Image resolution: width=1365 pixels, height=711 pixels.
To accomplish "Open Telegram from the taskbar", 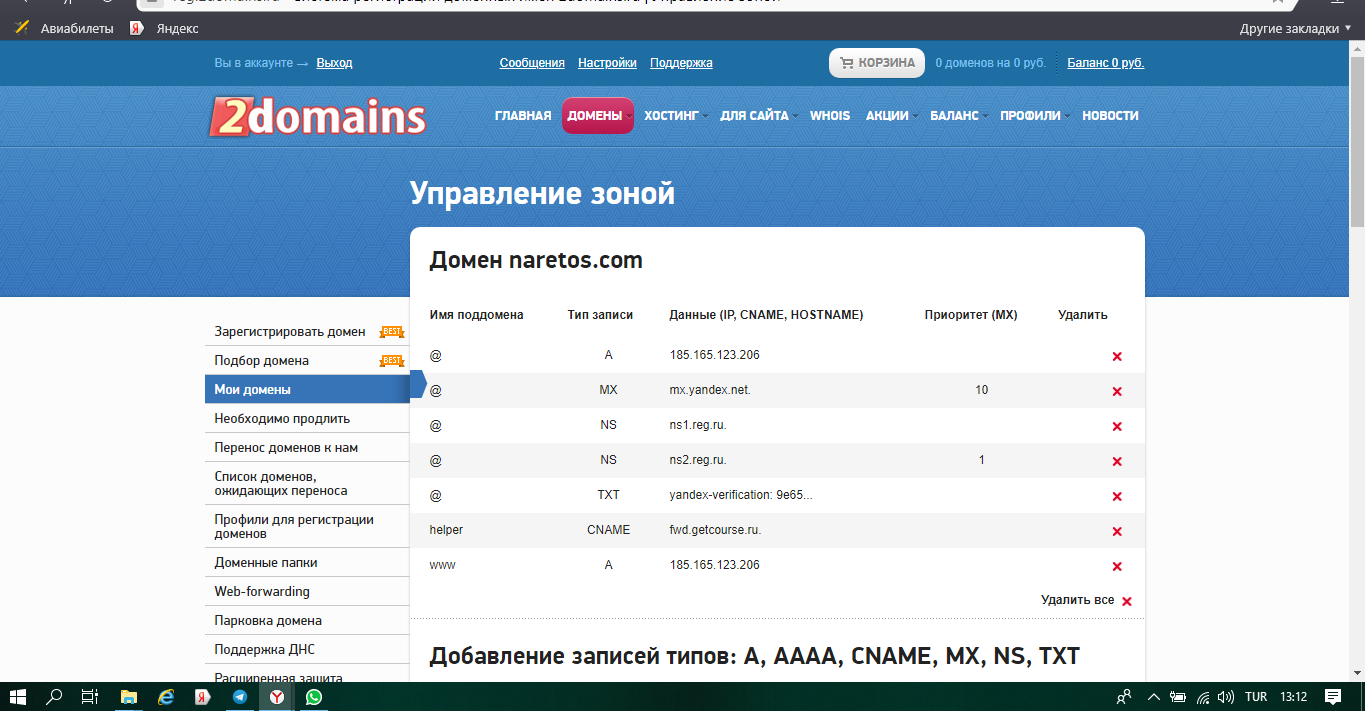I will (240, 697).
